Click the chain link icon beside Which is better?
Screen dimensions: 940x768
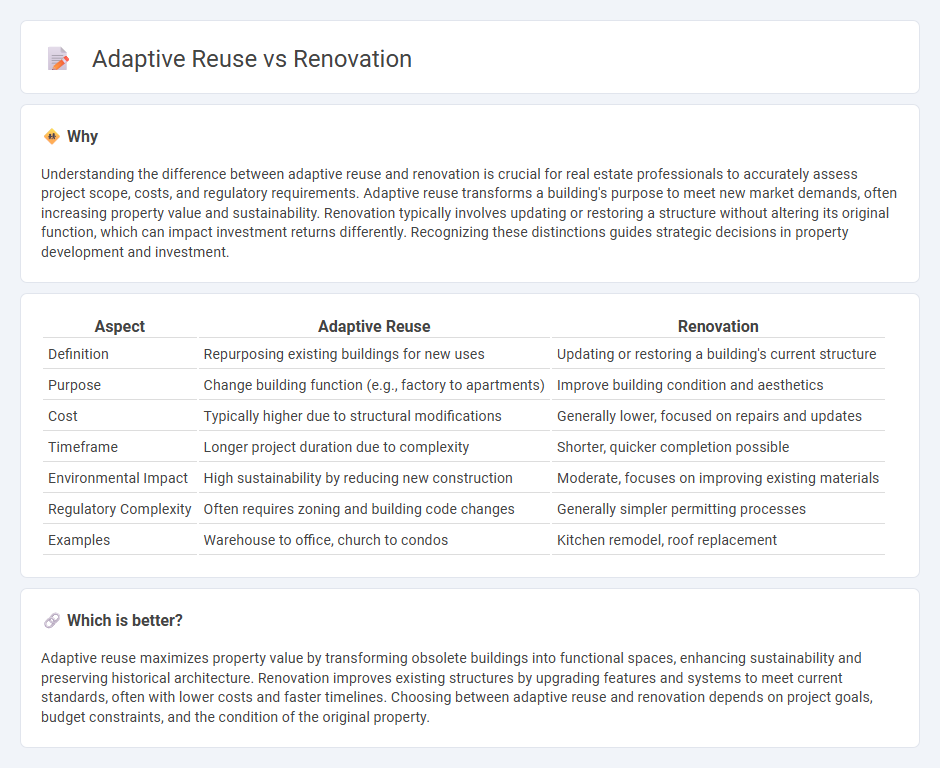[x=52, y=621]
